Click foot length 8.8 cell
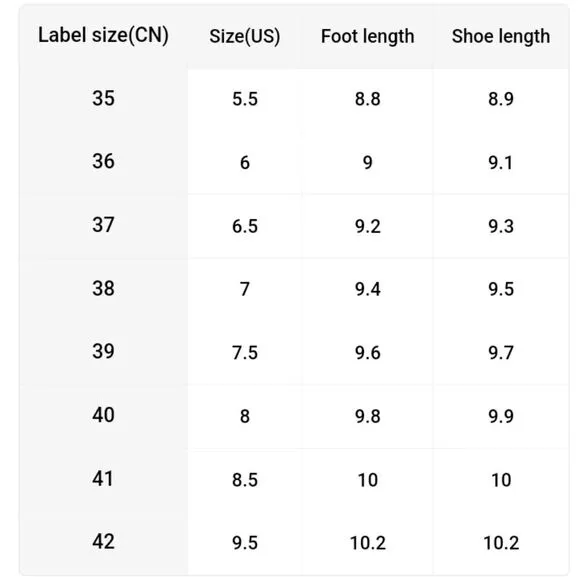This screenshot has height=580, width=580. pyautogui.click(x=367, y=99)
